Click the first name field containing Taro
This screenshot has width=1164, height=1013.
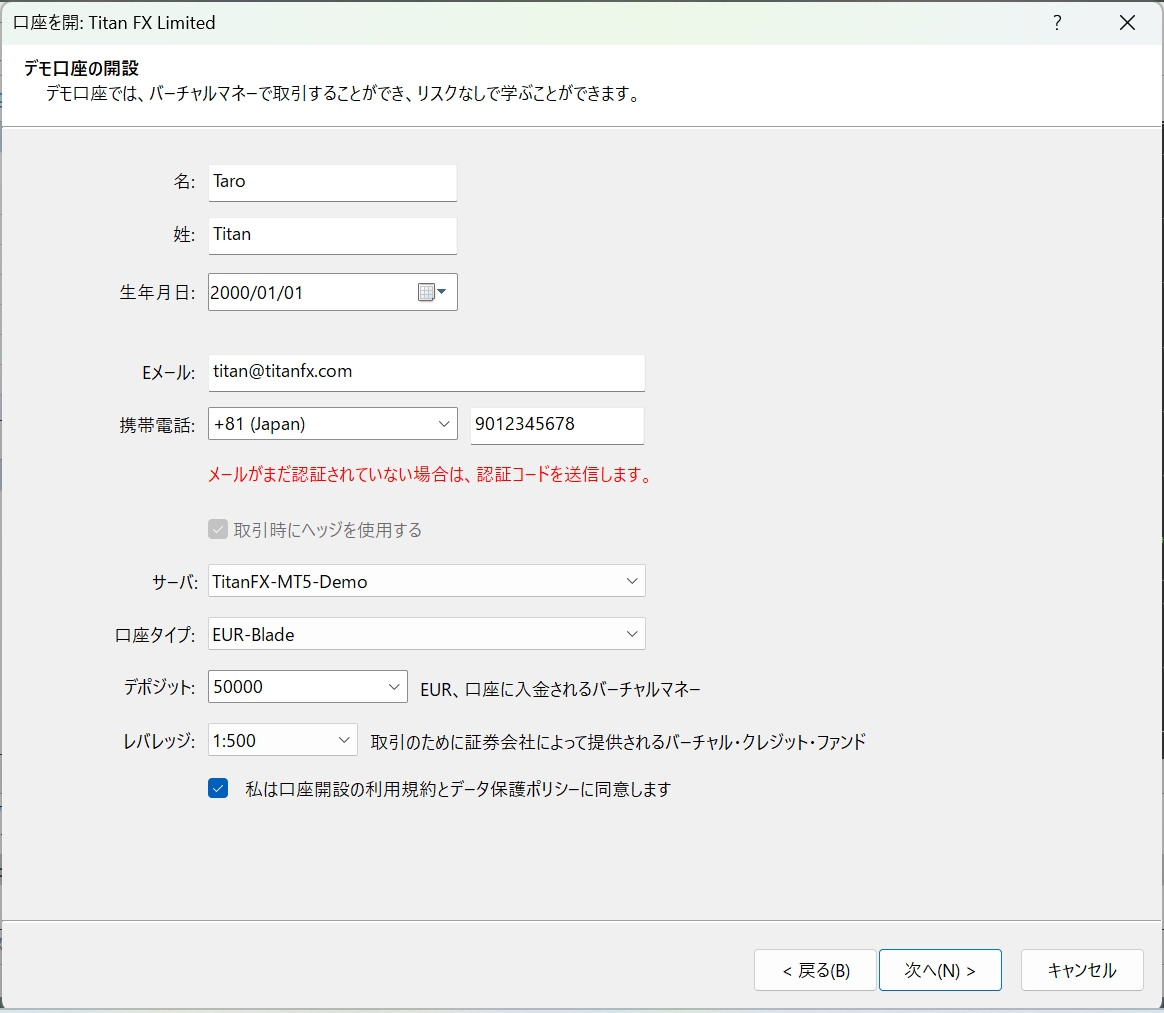333,183
